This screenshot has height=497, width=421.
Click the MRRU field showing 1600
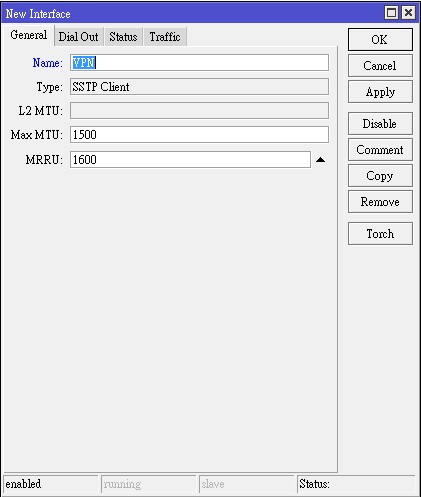pyautogui.click(x=190, y=160)
